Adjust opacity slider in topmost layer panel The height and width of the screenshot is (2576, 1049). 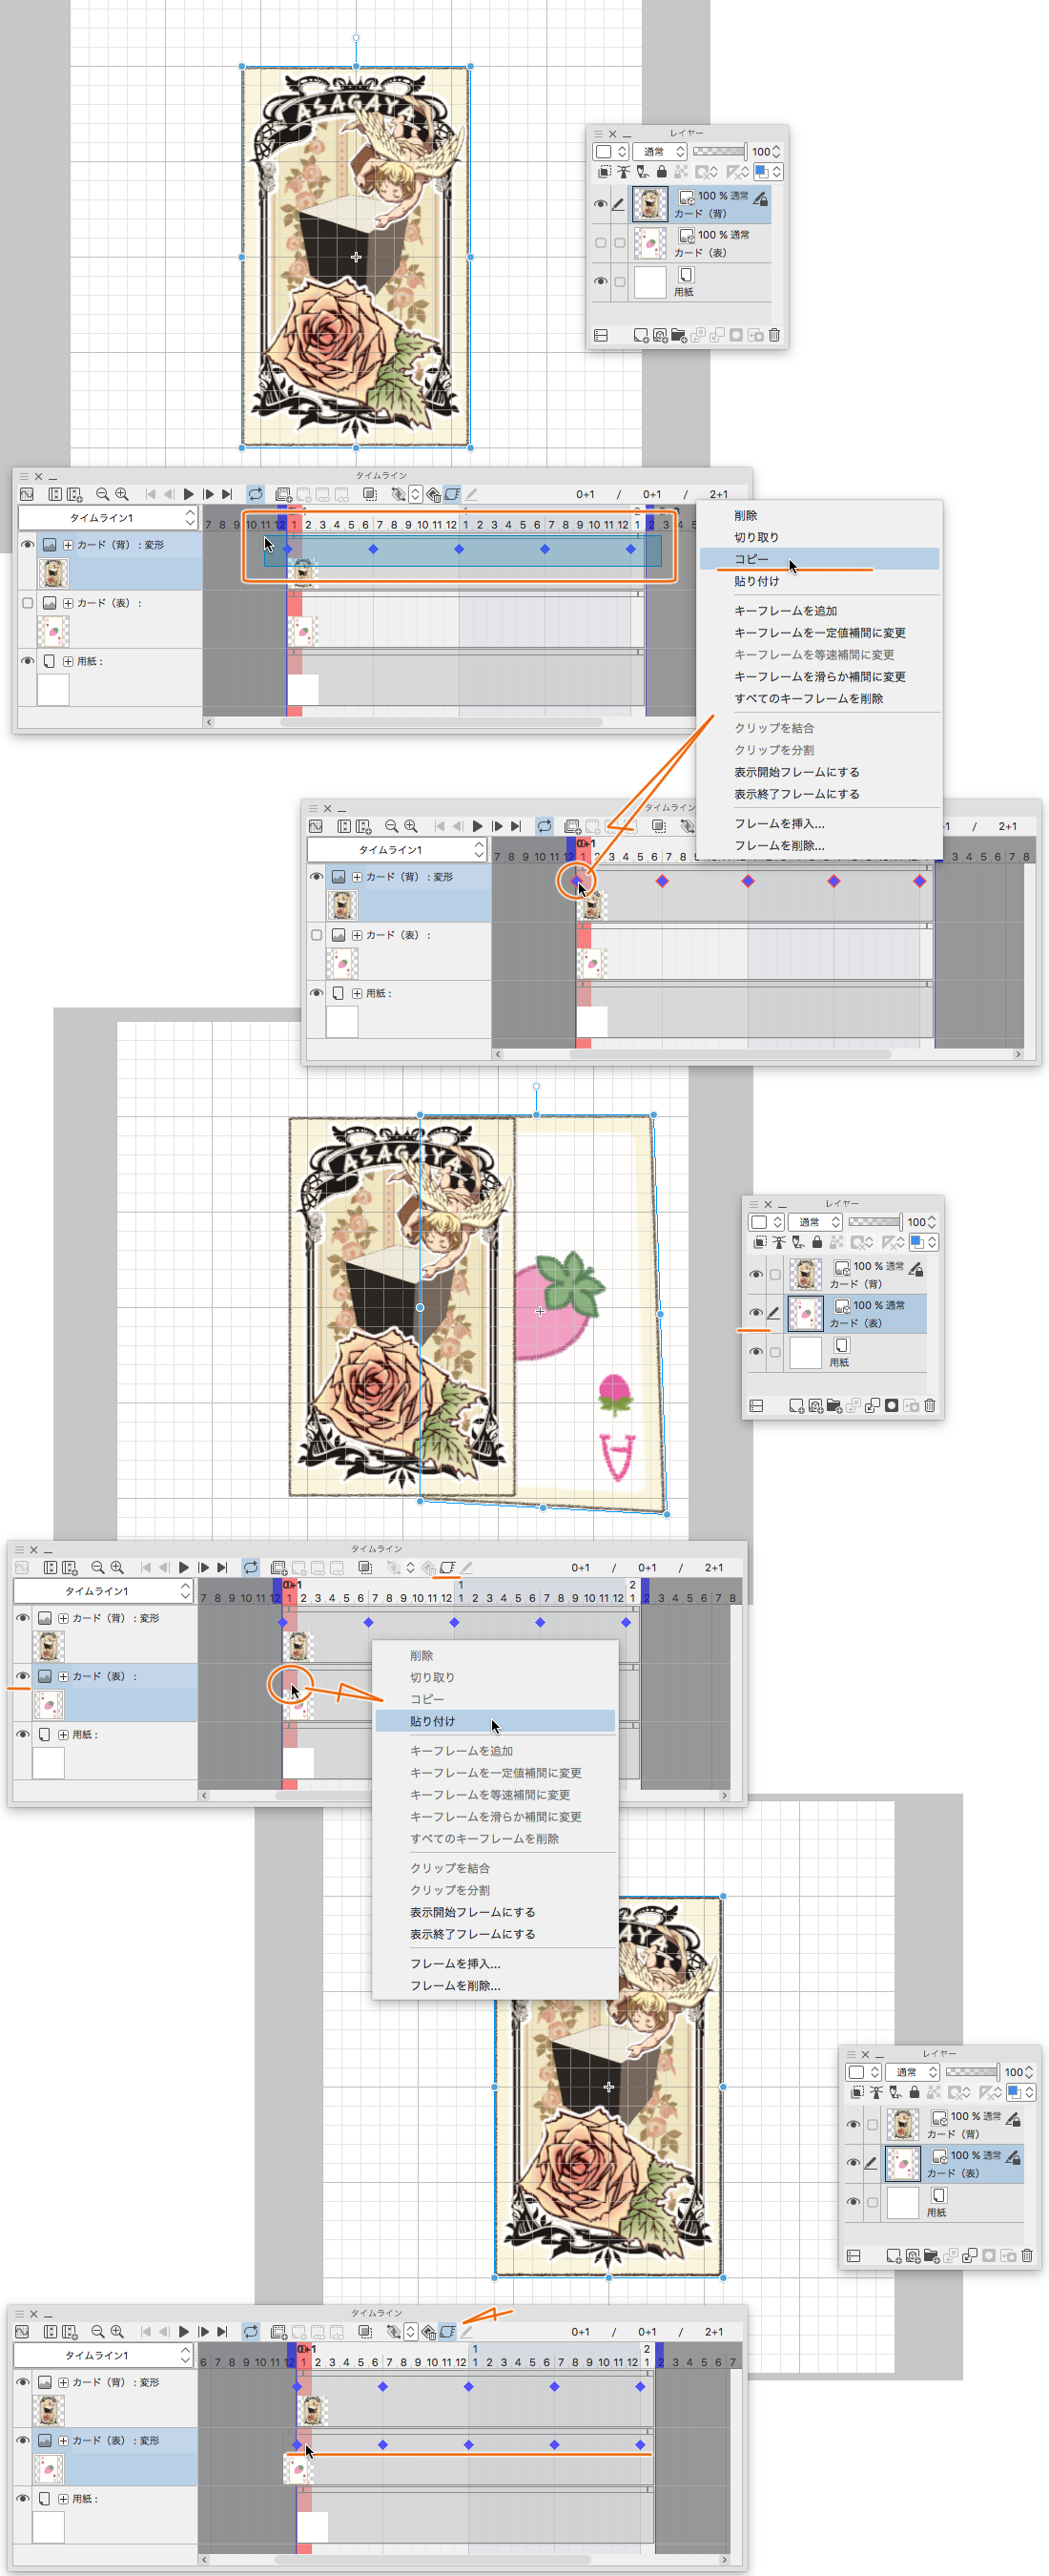[719, 151]
